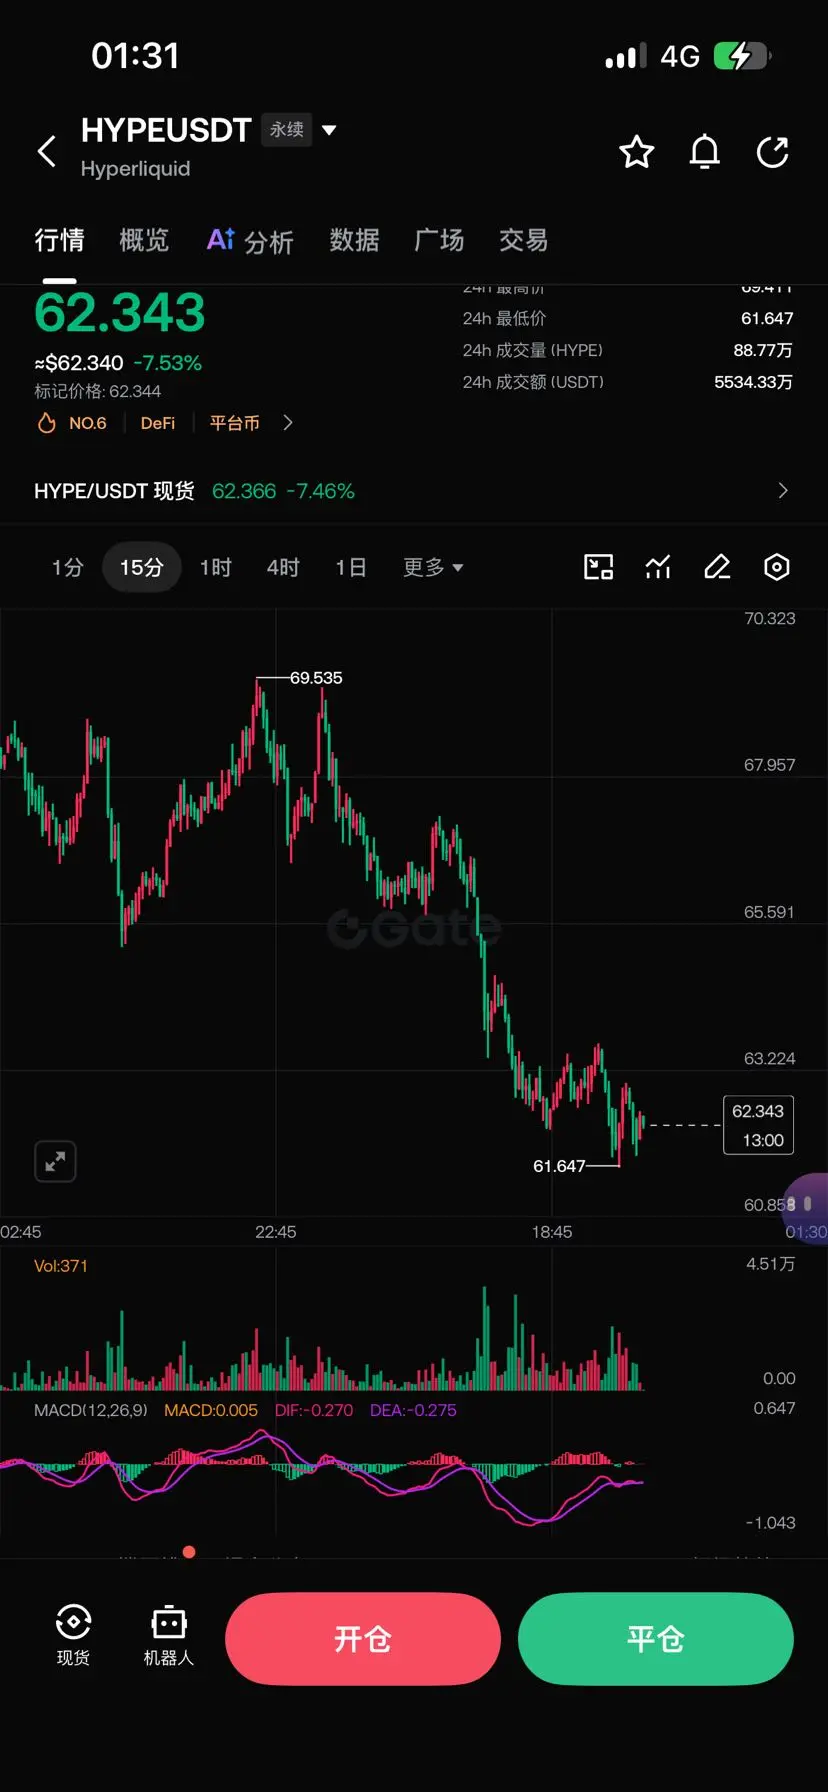The height and width of the screenshot is (1792, 828).
Task: Tap the 永续 contract type badge
Action: tap(287, 130)
